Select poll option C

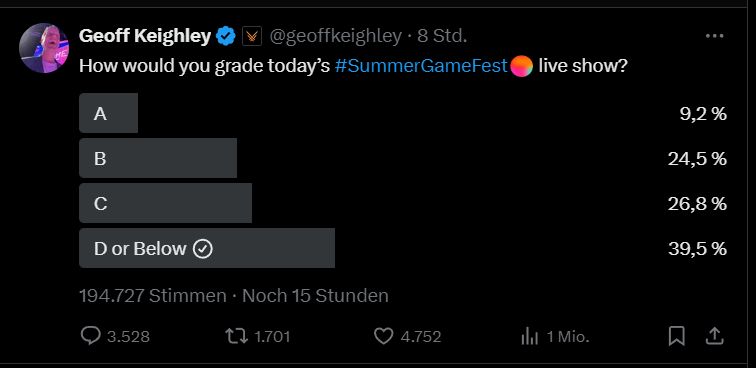pyautogui.click(x=403, y=203)
